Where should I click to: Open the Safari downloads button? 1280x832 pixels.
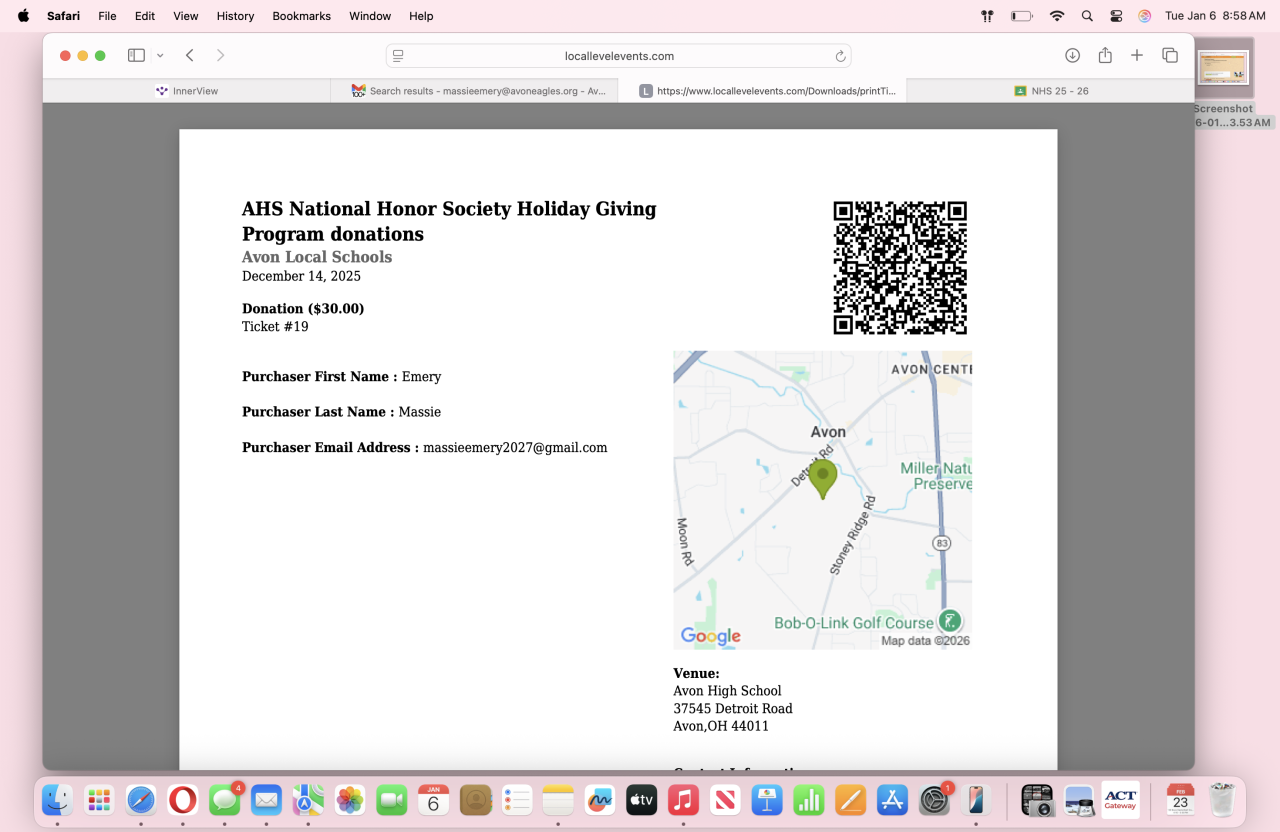[x=1072, y=56]
